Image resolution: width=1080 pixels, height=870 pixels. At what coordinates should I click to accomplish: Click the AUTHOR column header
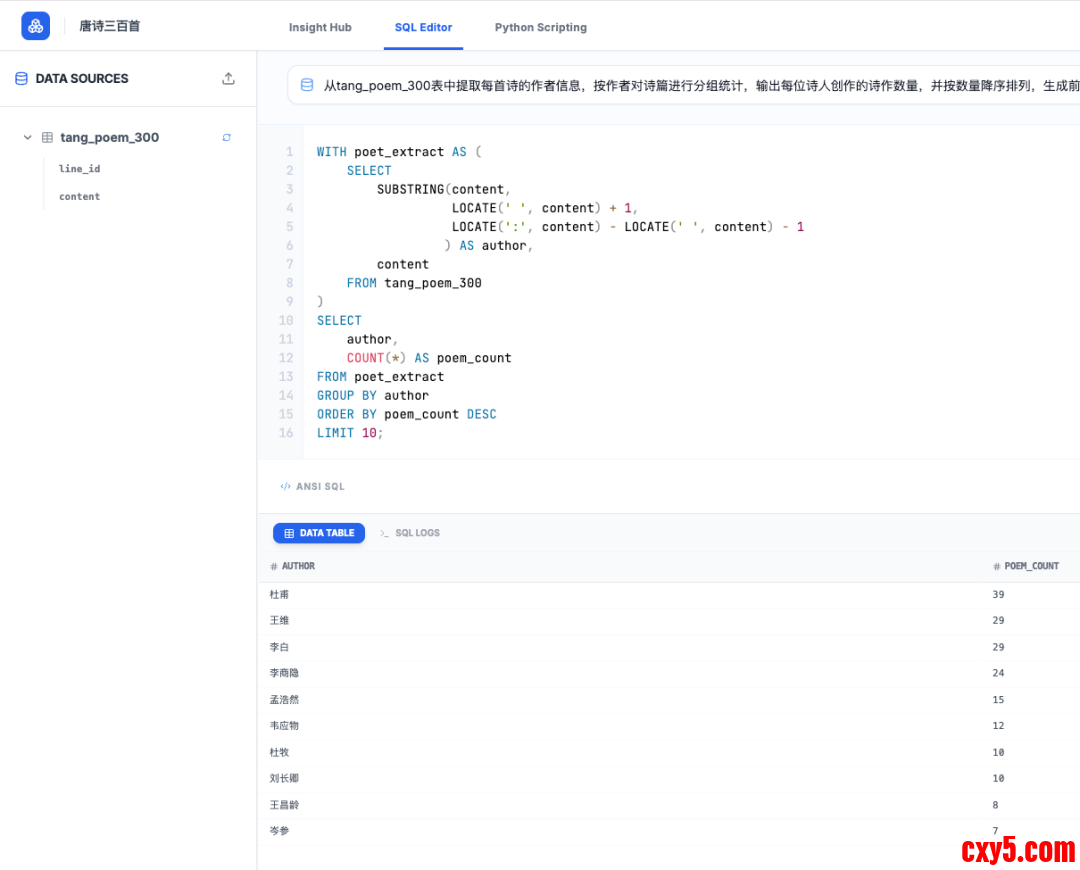(298, 566)
